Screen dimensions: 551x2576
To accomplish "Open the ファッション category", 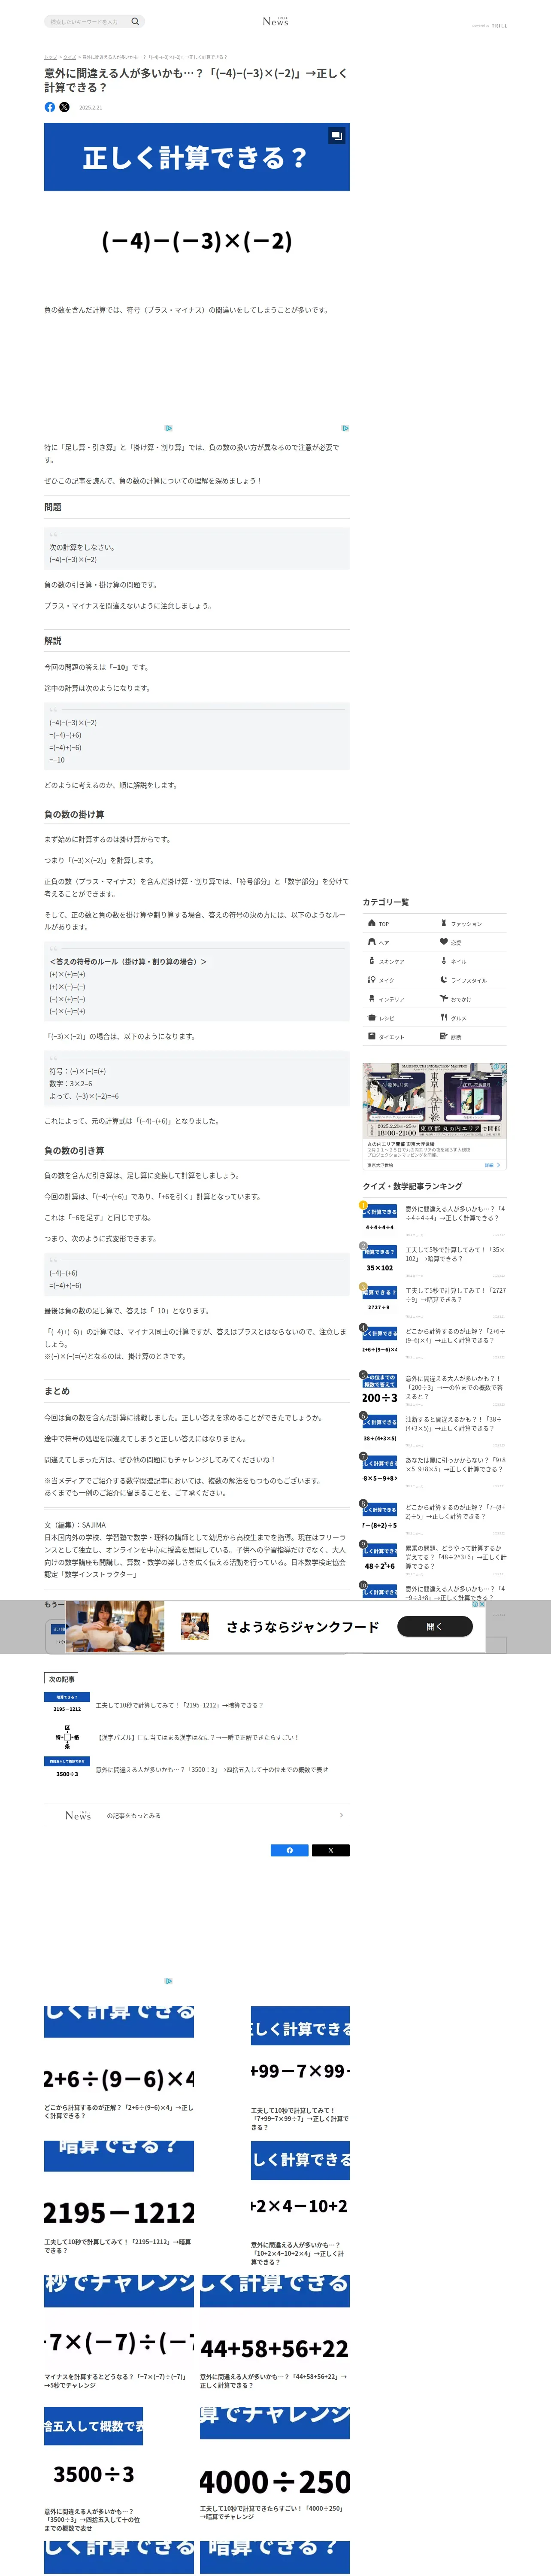I will 471,923.
